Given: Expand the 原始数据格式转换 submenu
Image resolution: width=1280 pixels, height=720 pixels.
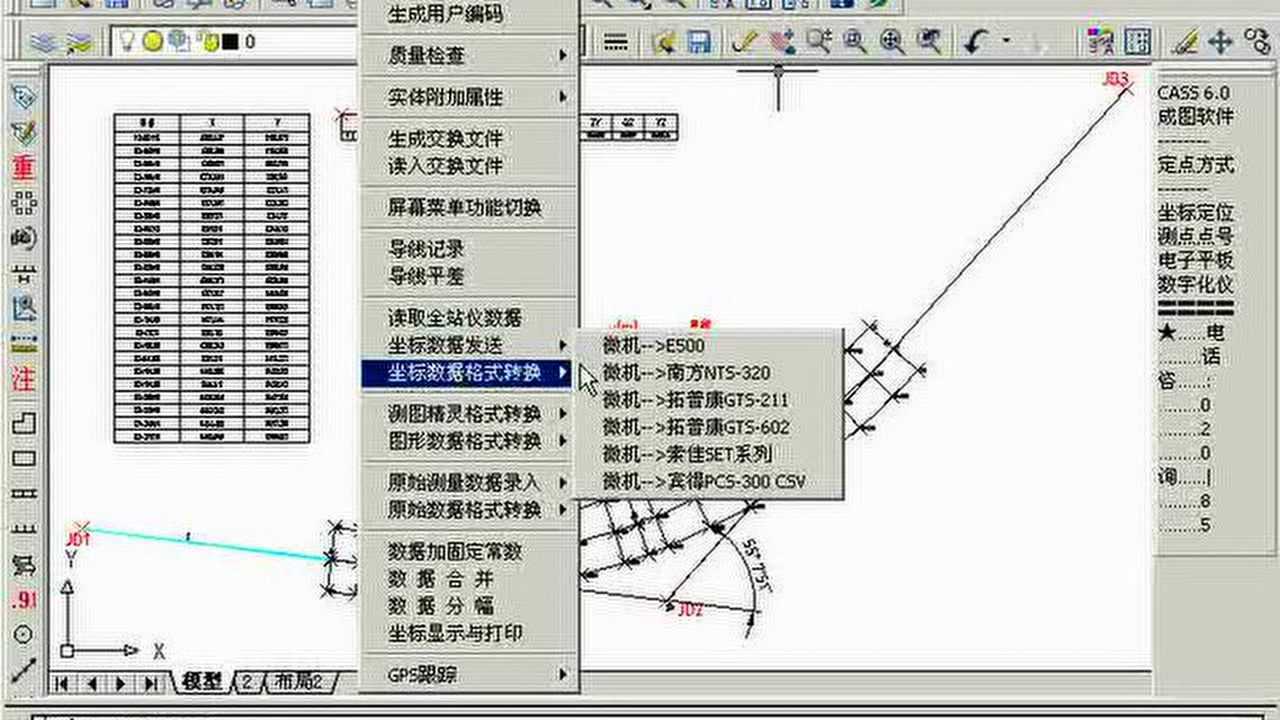Looking at the screenshot, I should (469, 510).
